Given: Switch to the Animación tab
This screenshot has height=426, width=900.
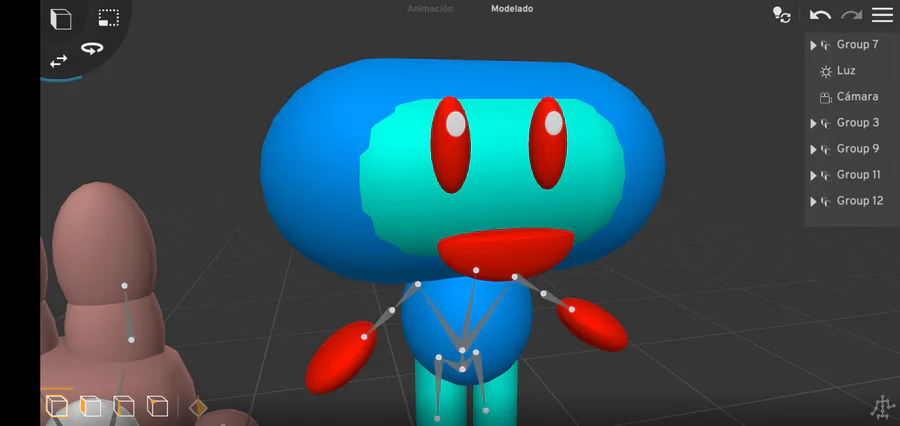Looking at the screenshot, I should pyautogui.click(x=430, y=9).
